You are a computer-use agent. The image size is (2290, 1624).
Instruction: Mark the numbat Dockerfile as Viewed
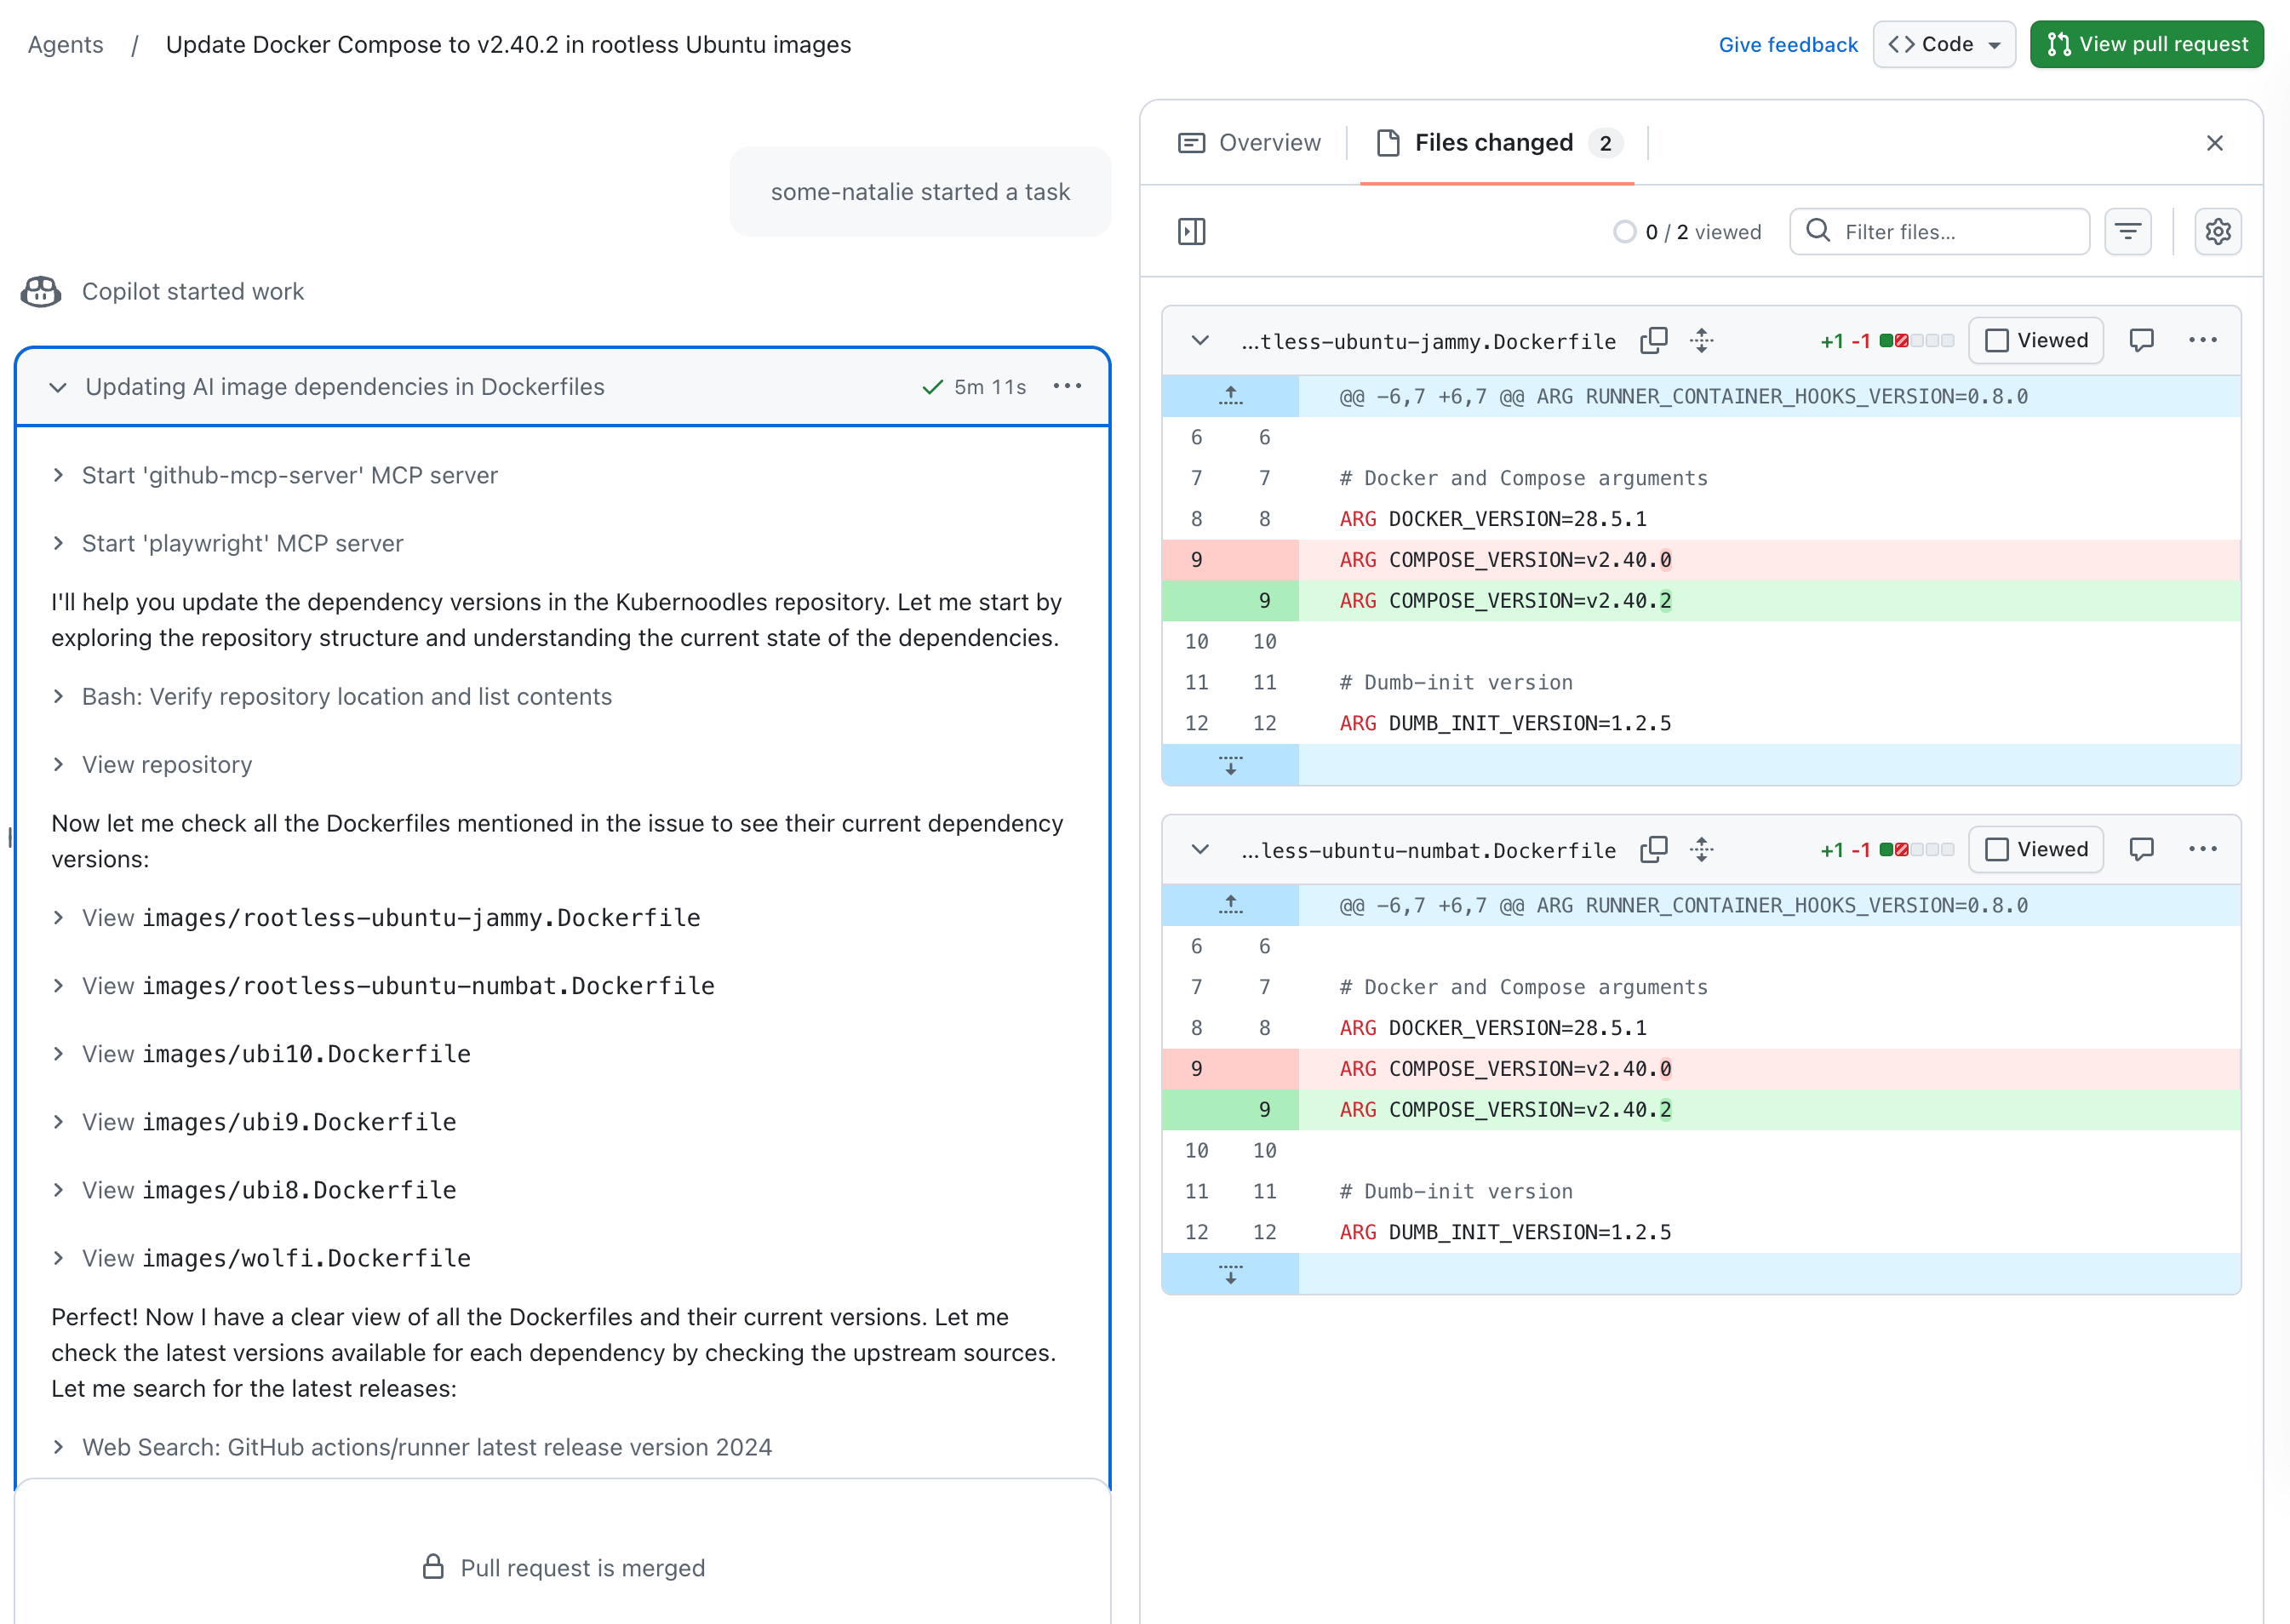tap(2036, 850)
